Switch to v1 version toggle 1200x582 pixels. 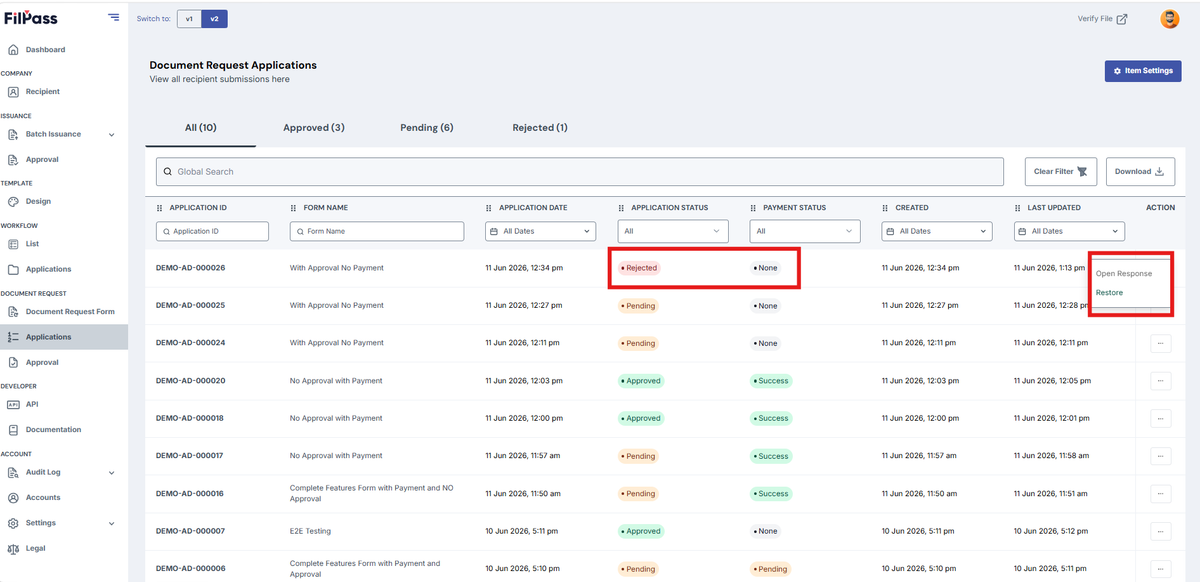click(189, 19)
